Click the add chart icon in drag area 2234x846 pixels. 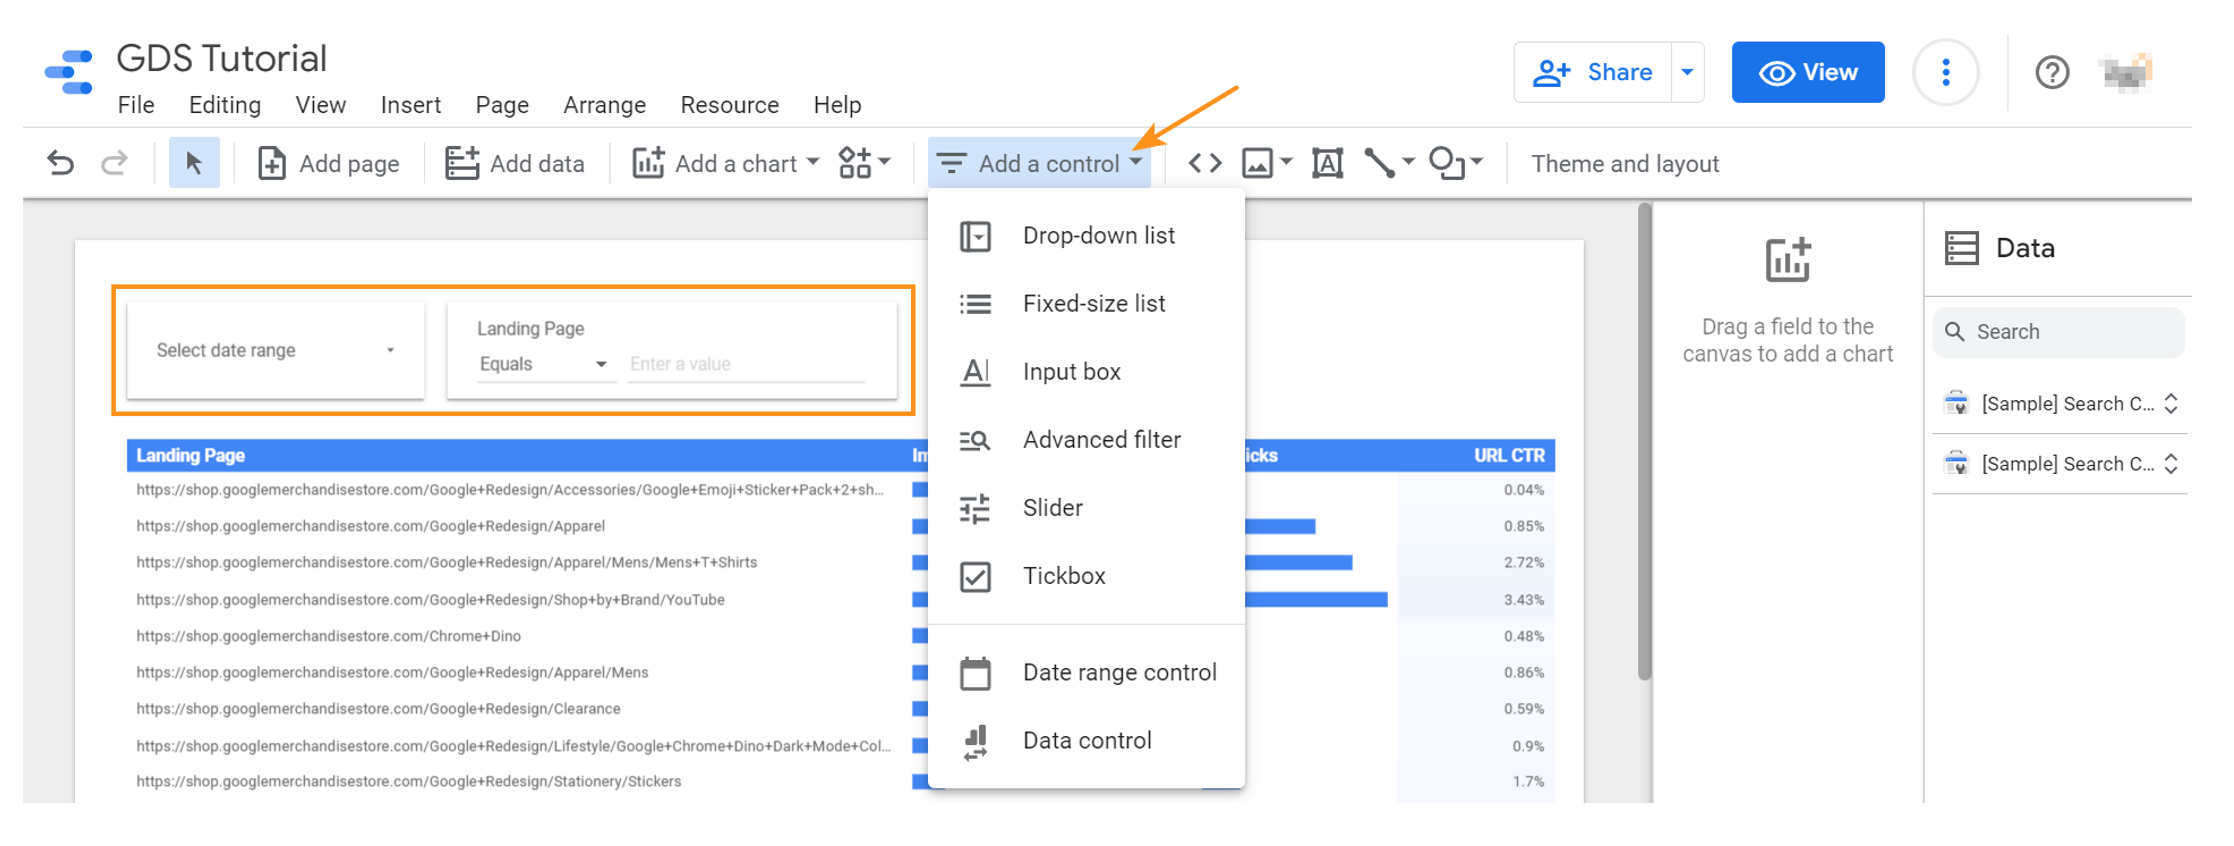[x=1788, y=260]
